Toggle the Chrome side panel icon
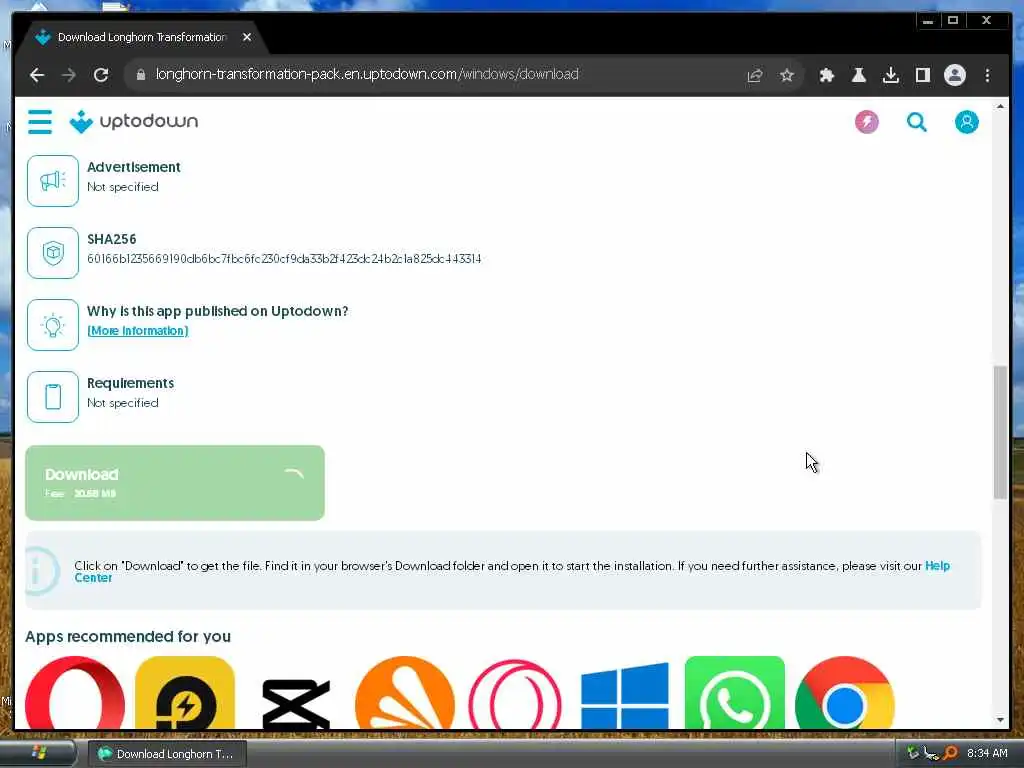The image size is (1024, 768). tap(922, 75)
